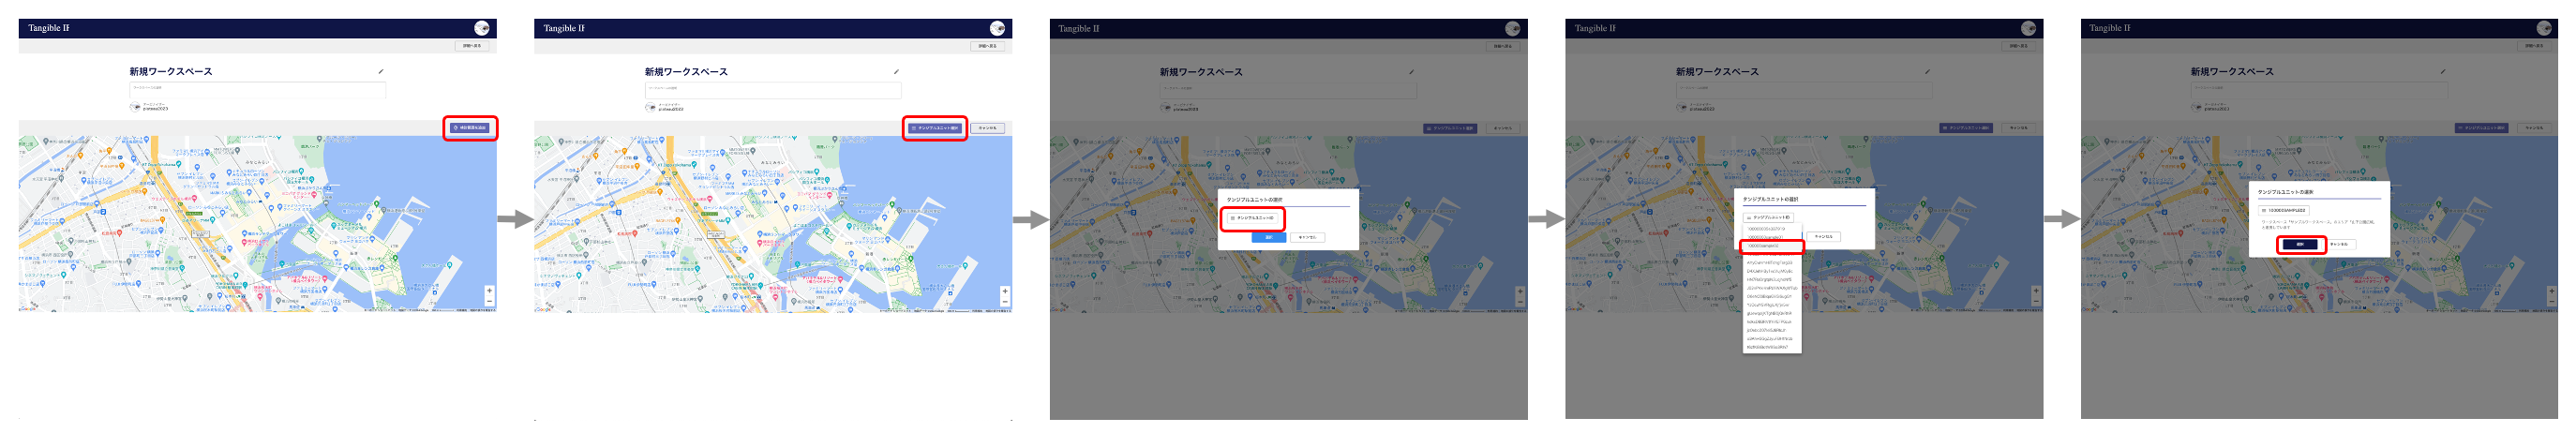
Task: Click the map zoom-out minus icon in the second panel
Action: pyautogui.click(x=1005, y=301)
